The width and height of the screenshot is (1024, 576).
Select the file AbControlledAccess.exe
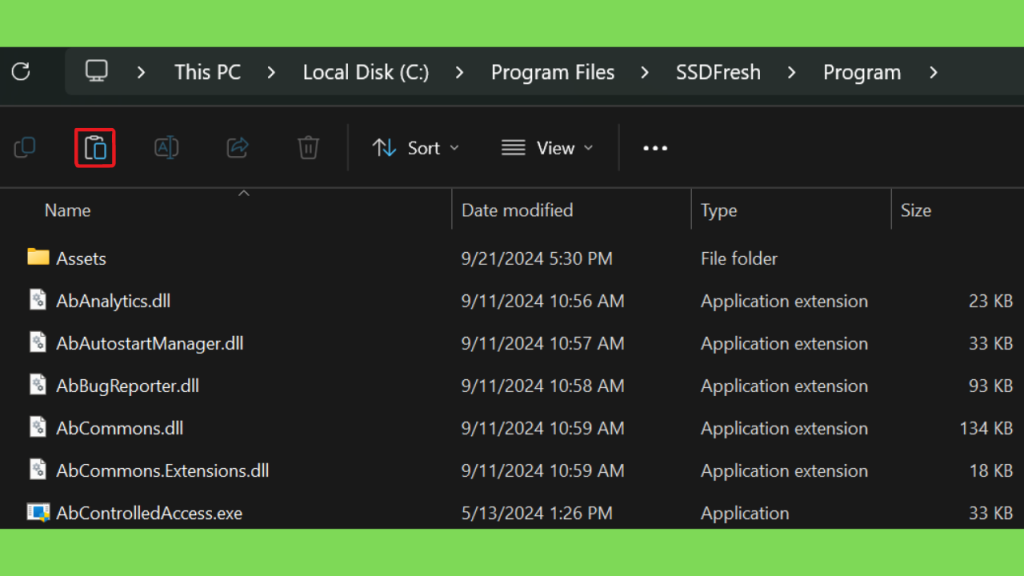pos(149,513)
